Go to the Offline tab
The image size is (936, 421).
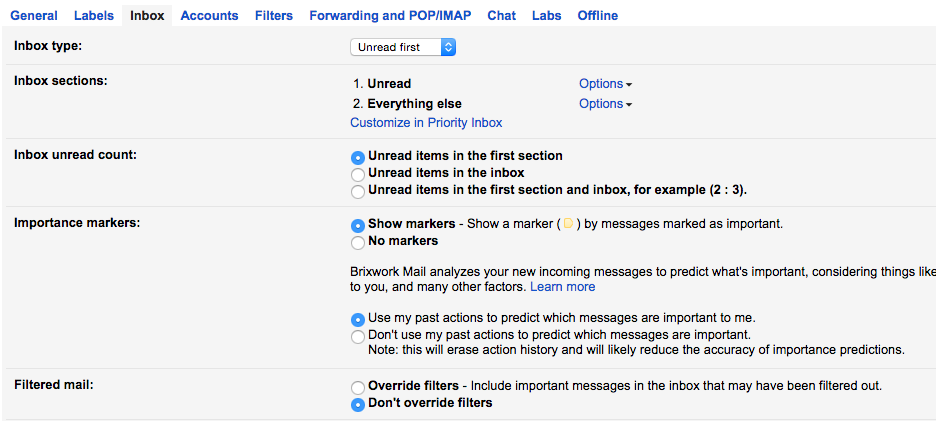coord(597,16)
